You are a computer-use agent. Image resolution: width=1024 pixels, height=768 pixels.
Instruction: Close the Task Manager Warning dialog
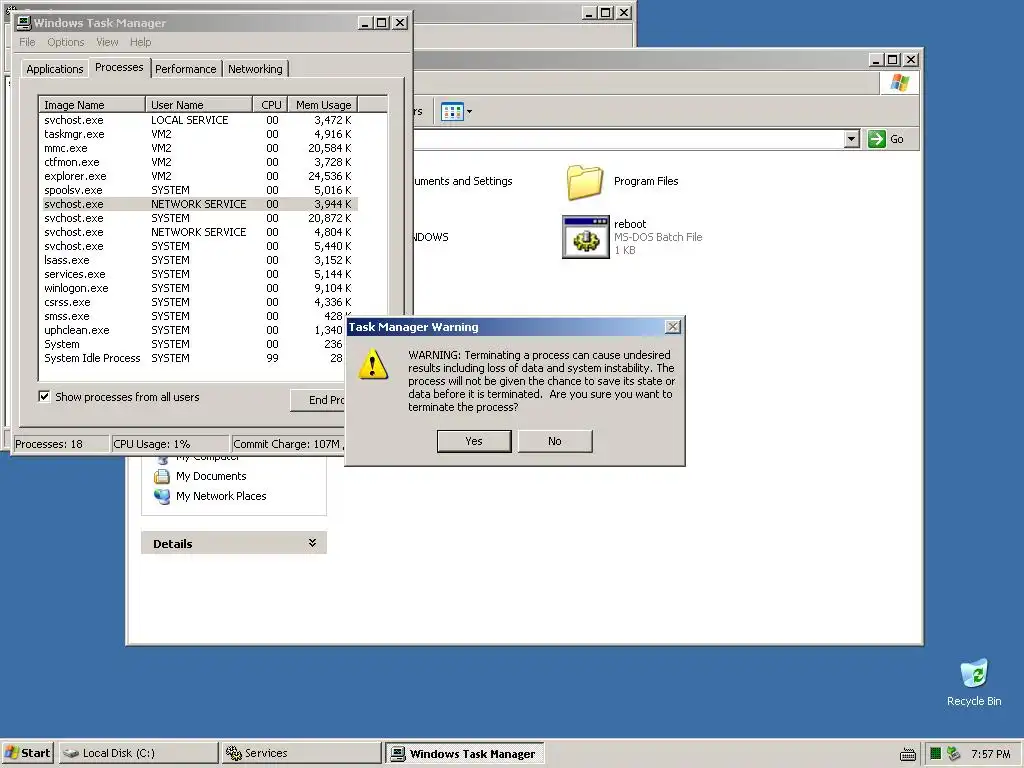point(673,327)
